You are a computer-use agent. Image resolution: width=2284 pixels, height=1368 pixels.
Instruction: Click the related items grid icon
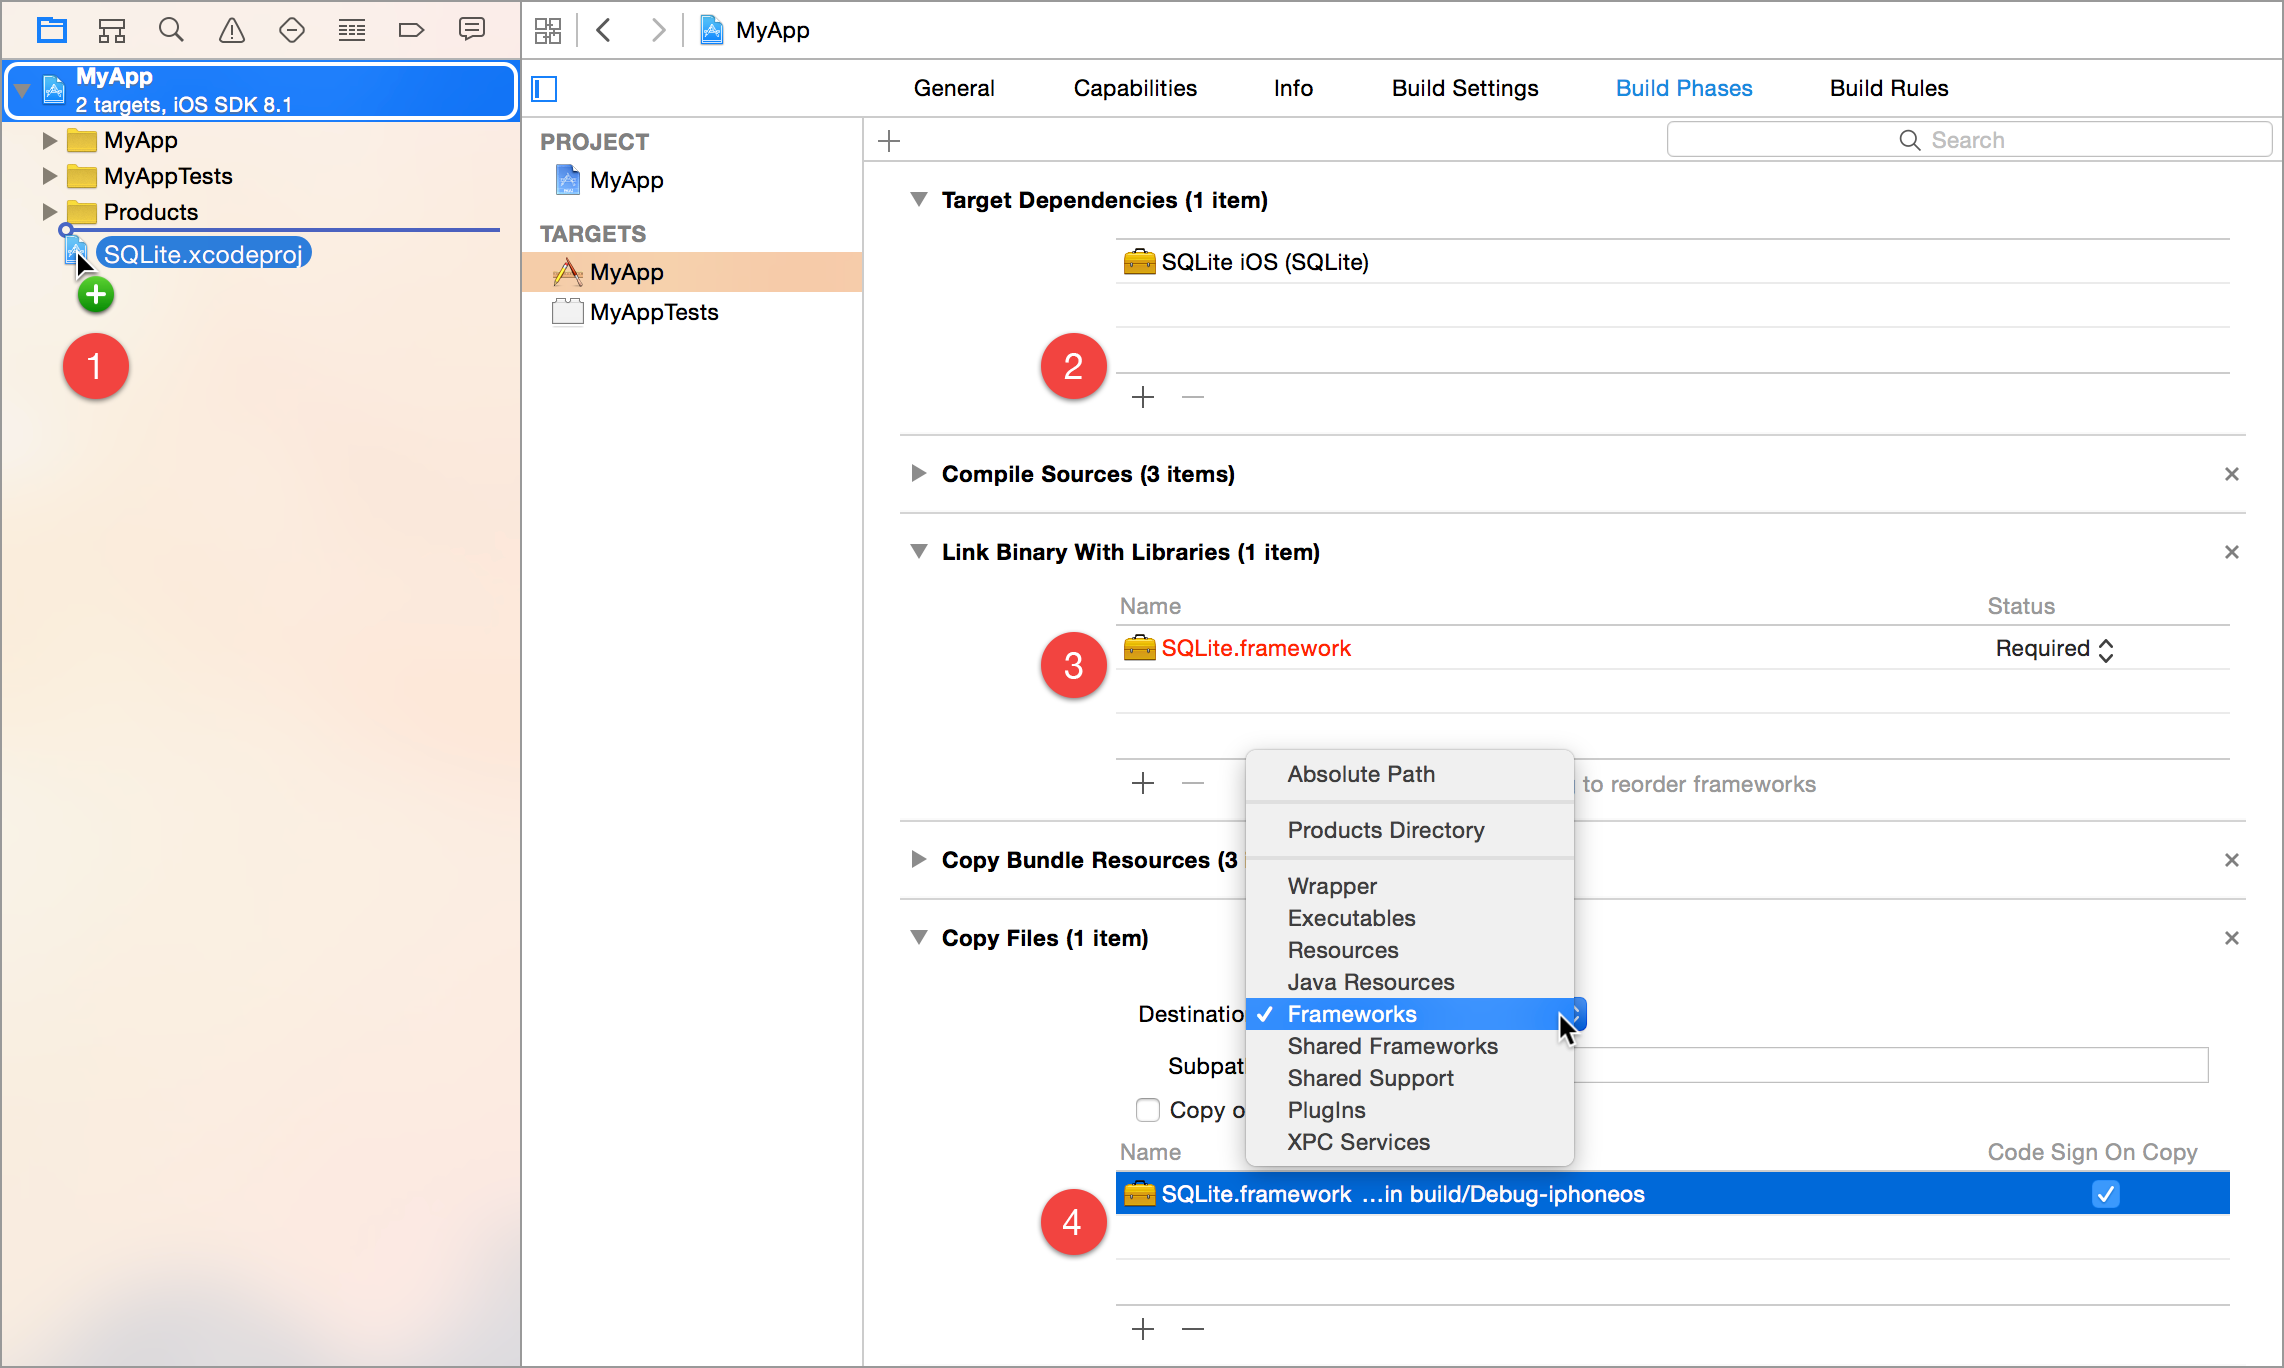547,30
